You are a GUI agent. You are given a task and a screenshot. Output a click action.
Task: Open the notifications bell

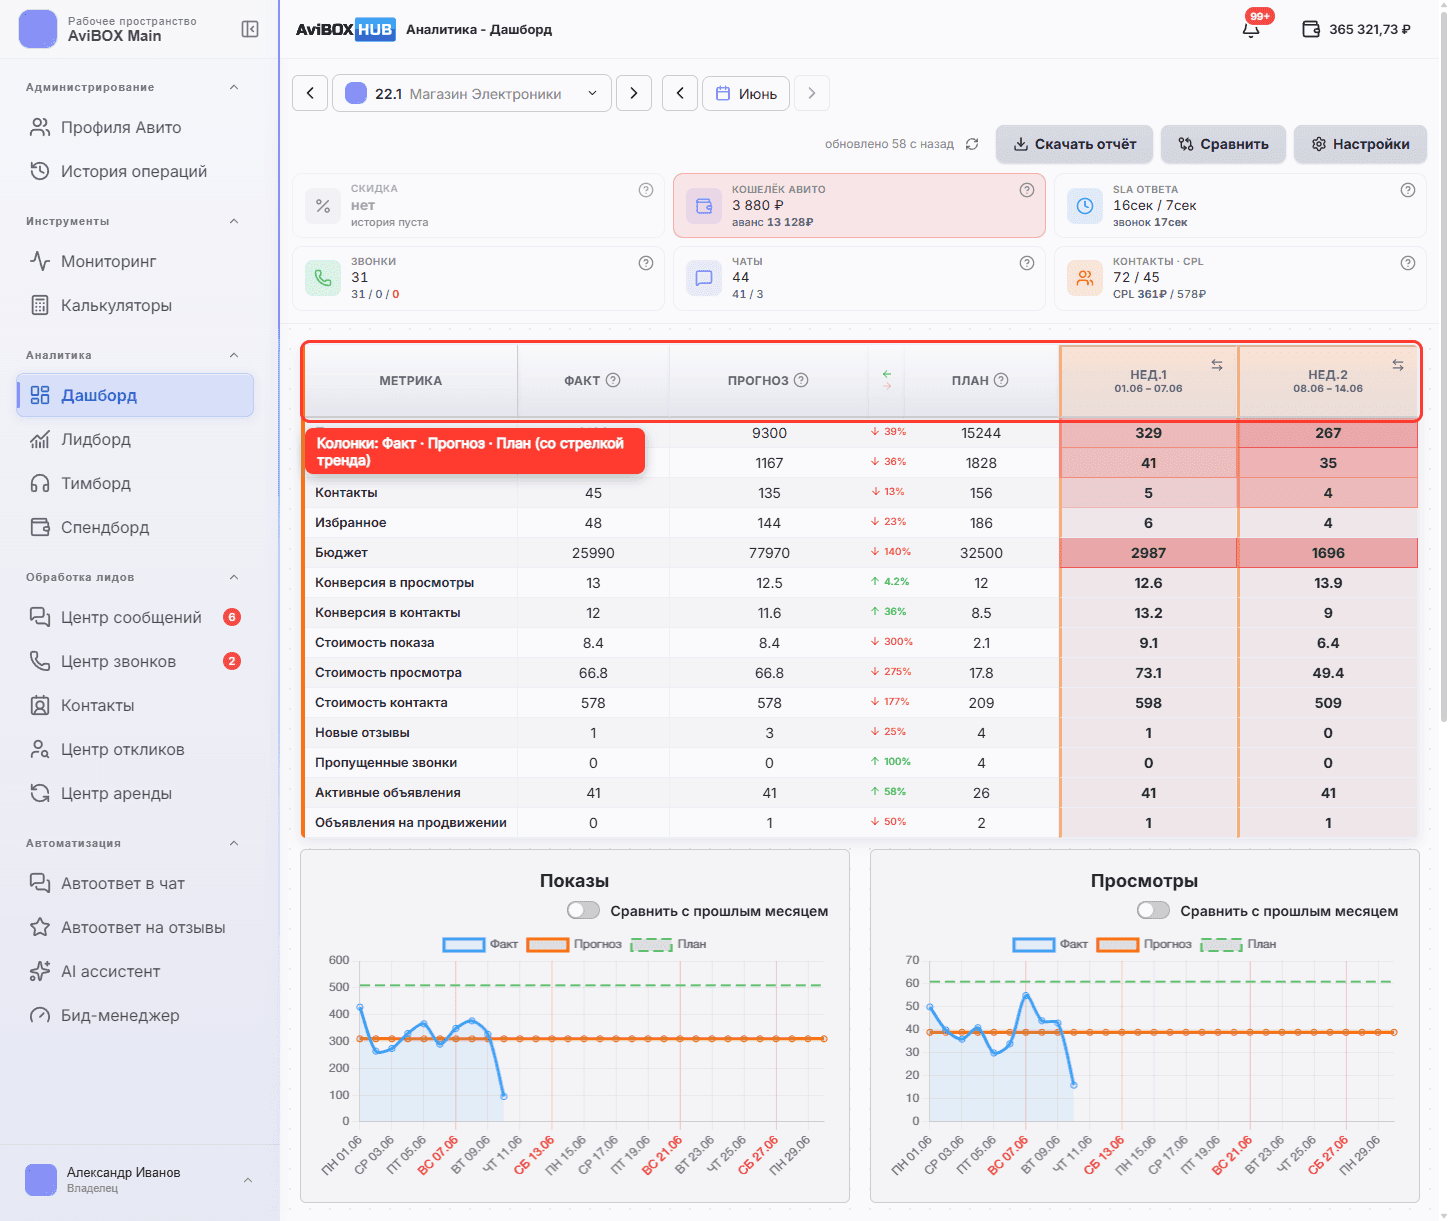coord(1251,29)
